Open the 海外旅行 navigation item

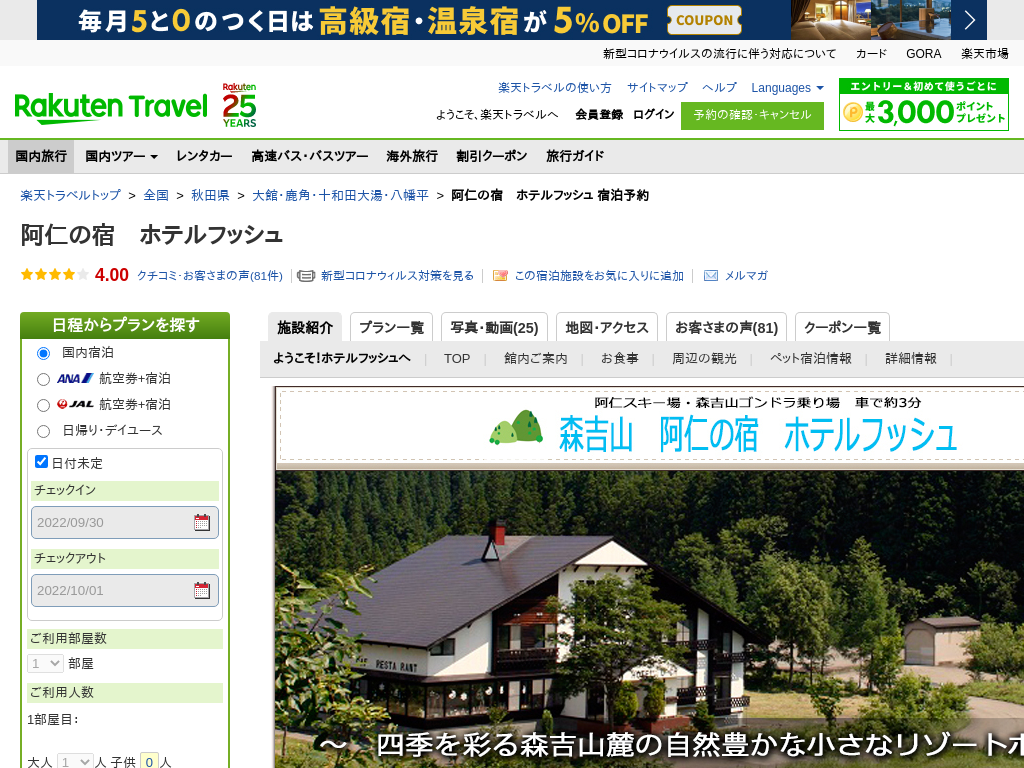(412, 156)
